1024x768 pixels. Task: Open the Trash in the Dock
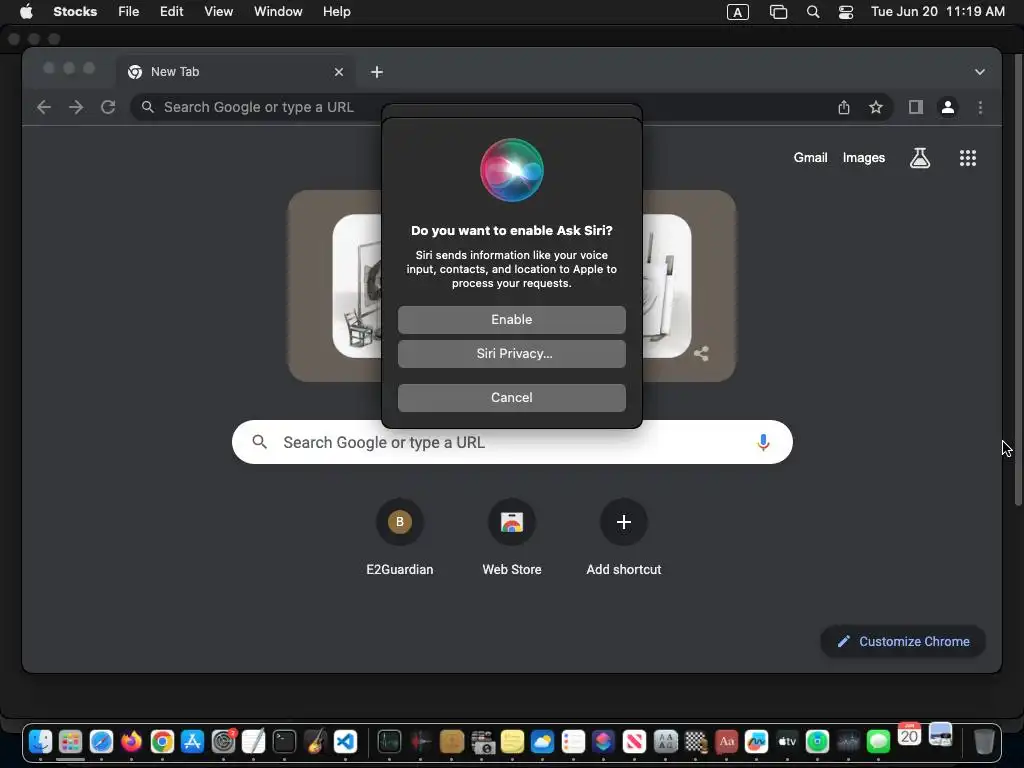[984, 742]
